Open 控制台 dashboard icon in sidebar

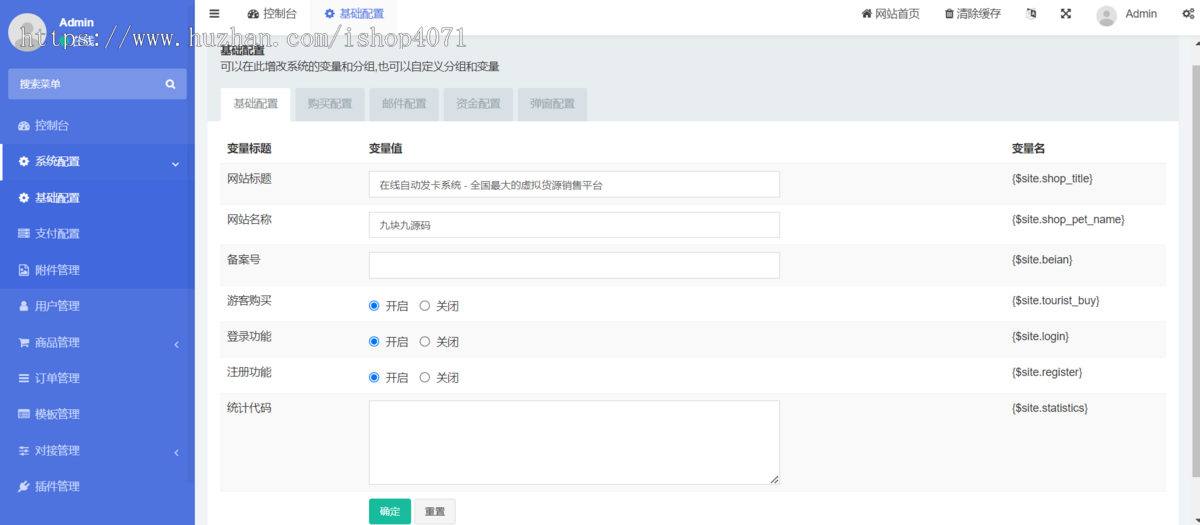tap(24, 126)
